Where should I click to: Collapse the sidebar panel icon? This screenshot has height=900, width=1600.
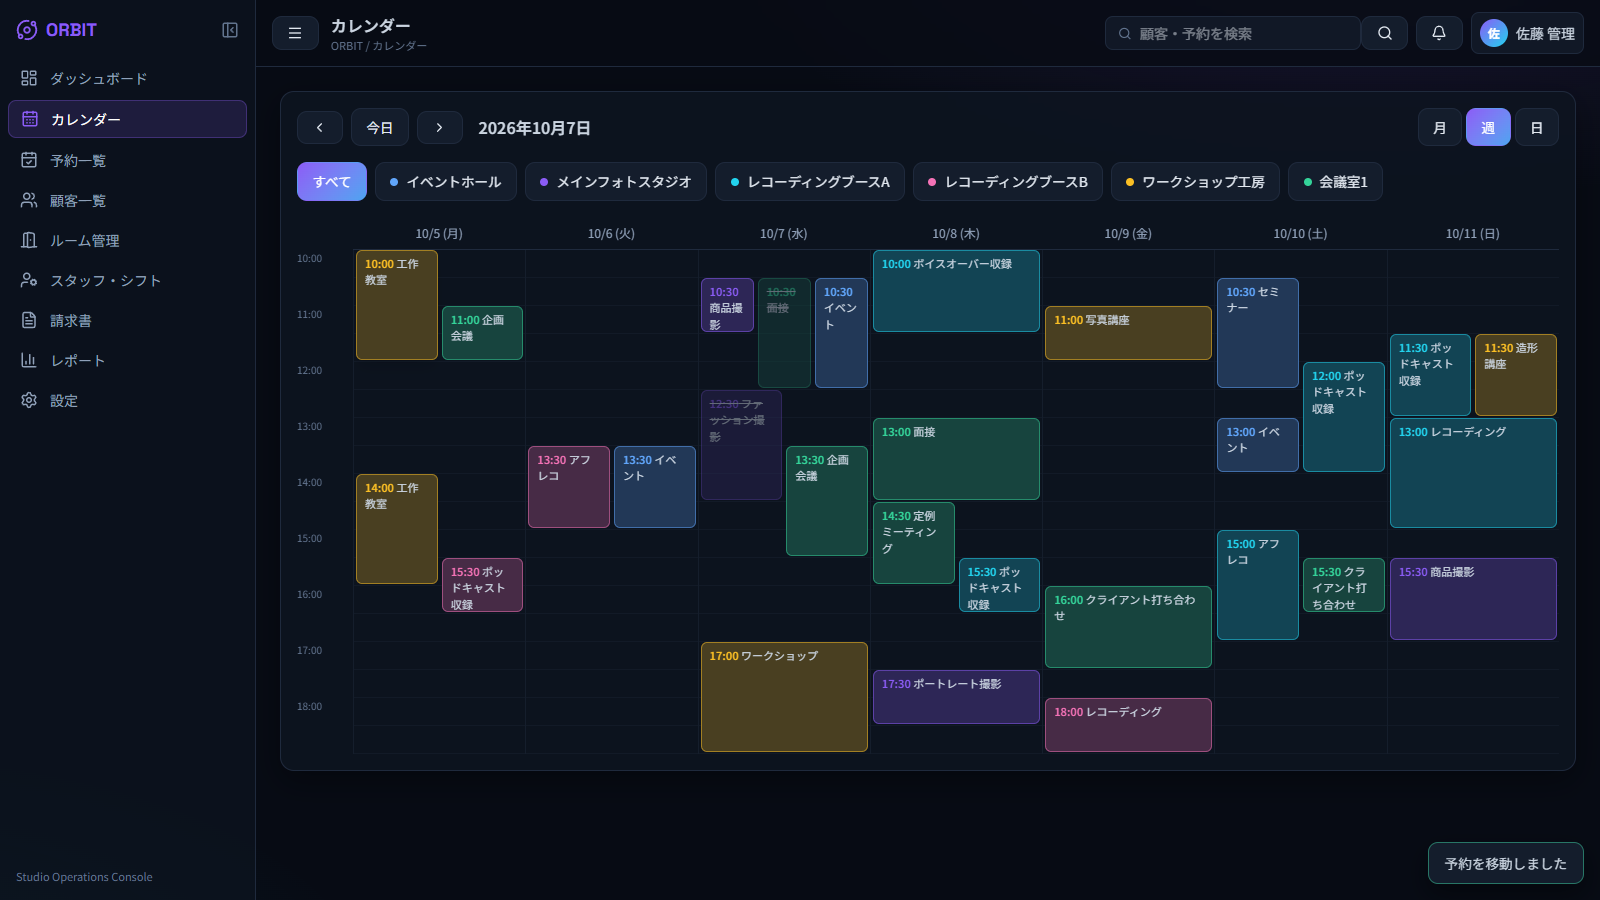(x=230, y=30)
